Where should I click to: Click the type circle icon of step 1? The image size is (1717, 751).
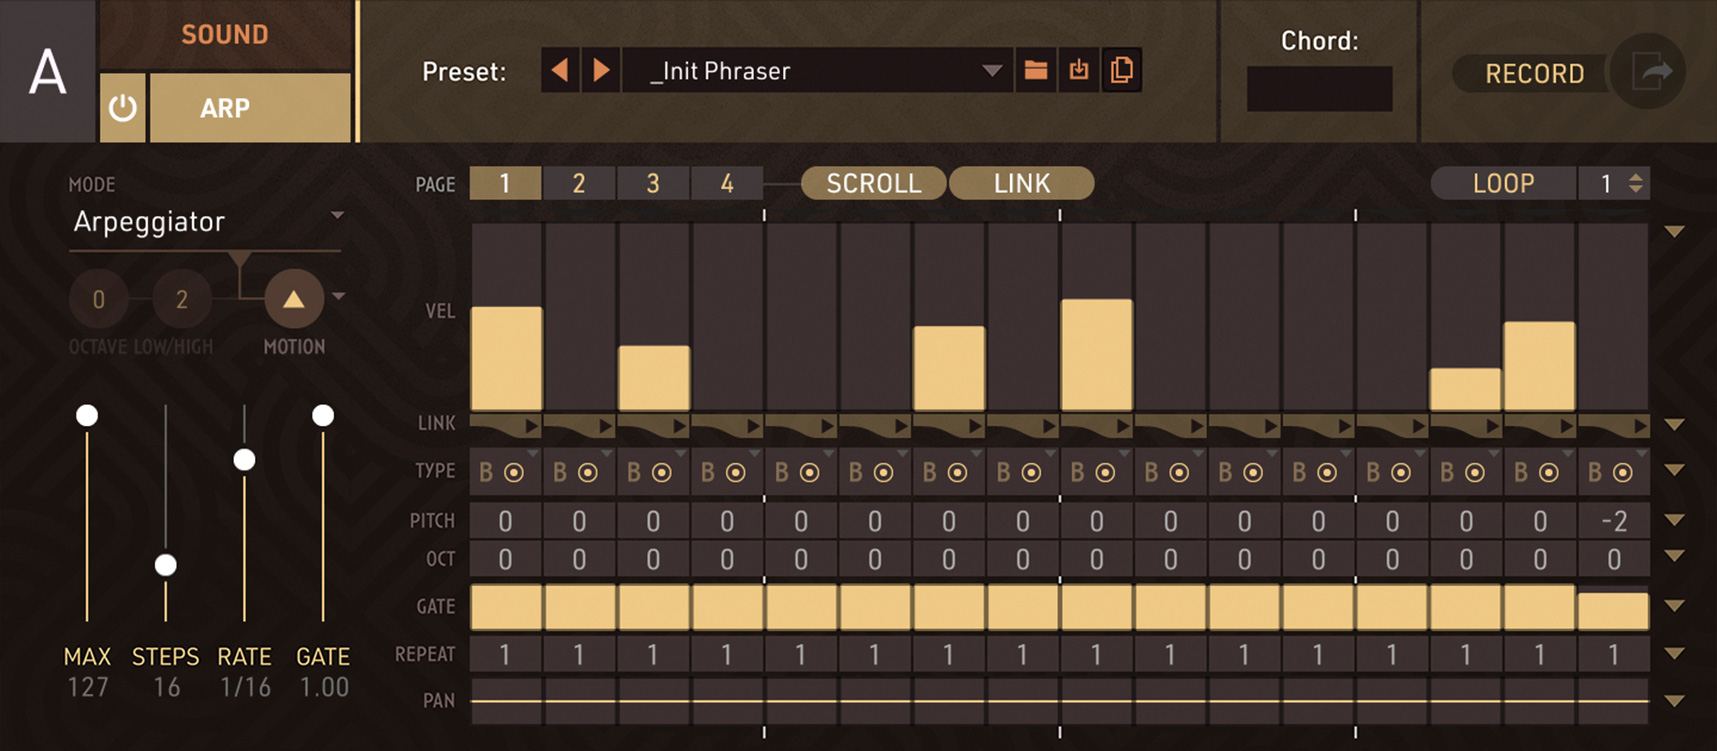pyautogui.click(x=514, y=473)
